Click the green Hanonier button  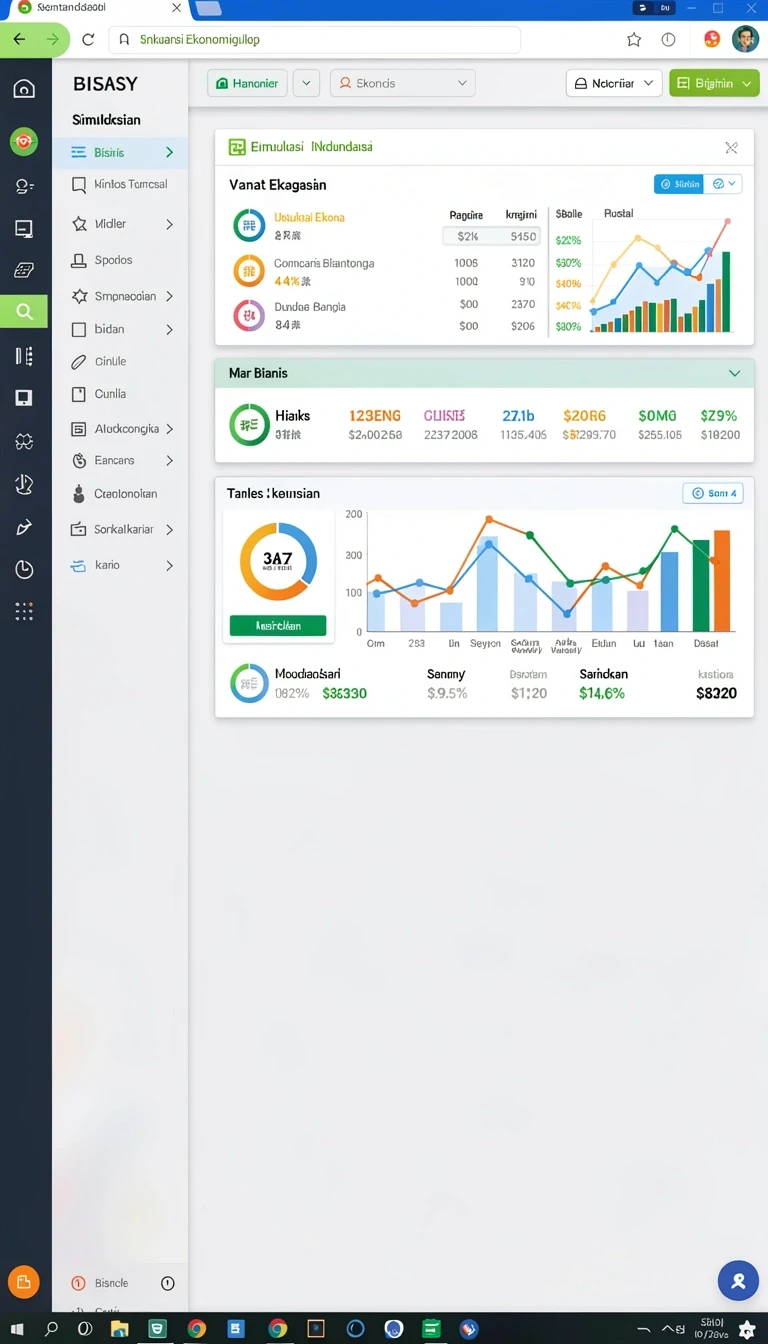pos(248,83)
